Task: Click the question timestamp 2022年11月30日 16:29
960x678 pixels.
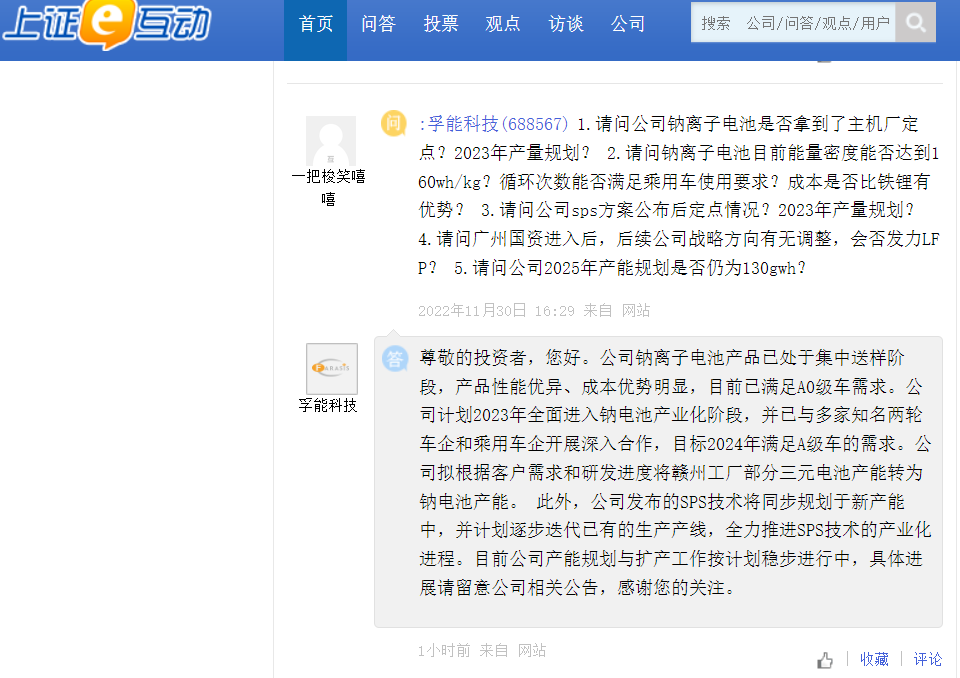Action: tap(496, 310)
